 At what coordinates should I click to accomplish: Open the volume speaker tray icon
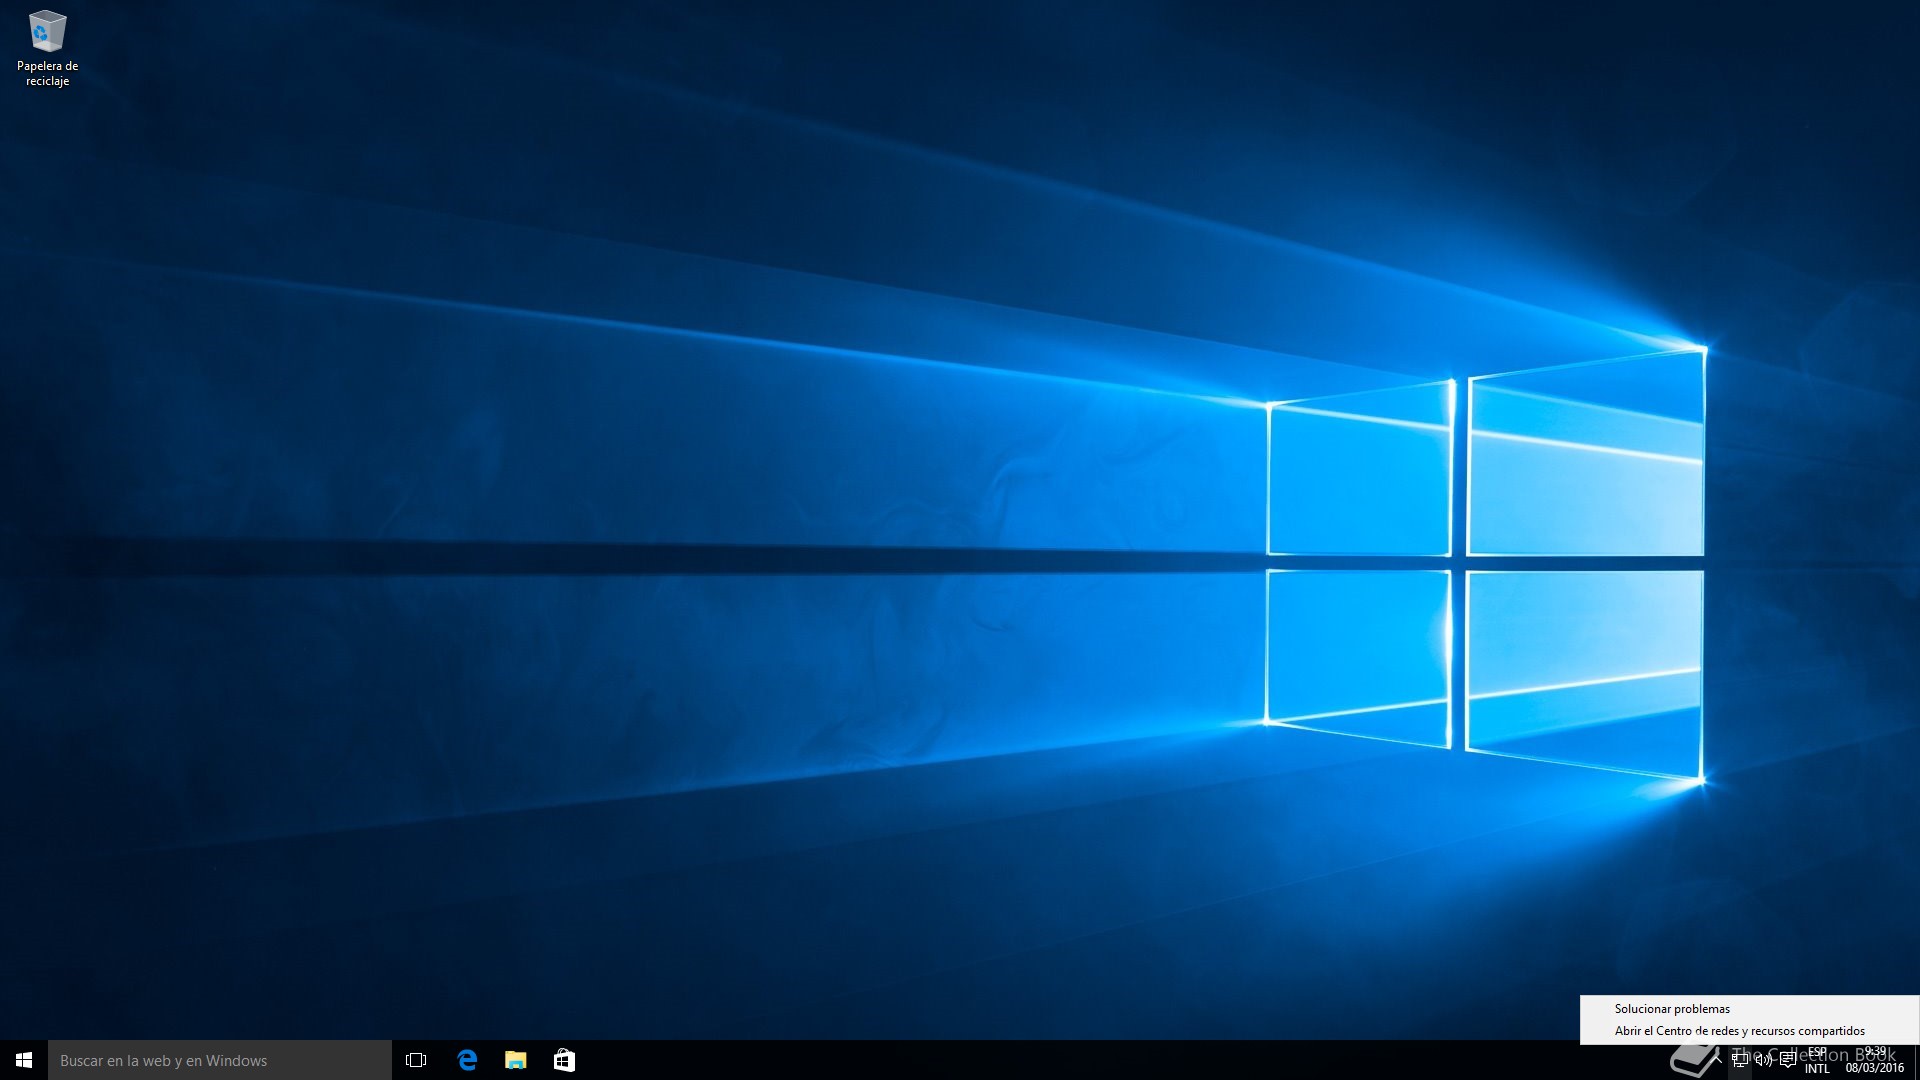1764,1060
